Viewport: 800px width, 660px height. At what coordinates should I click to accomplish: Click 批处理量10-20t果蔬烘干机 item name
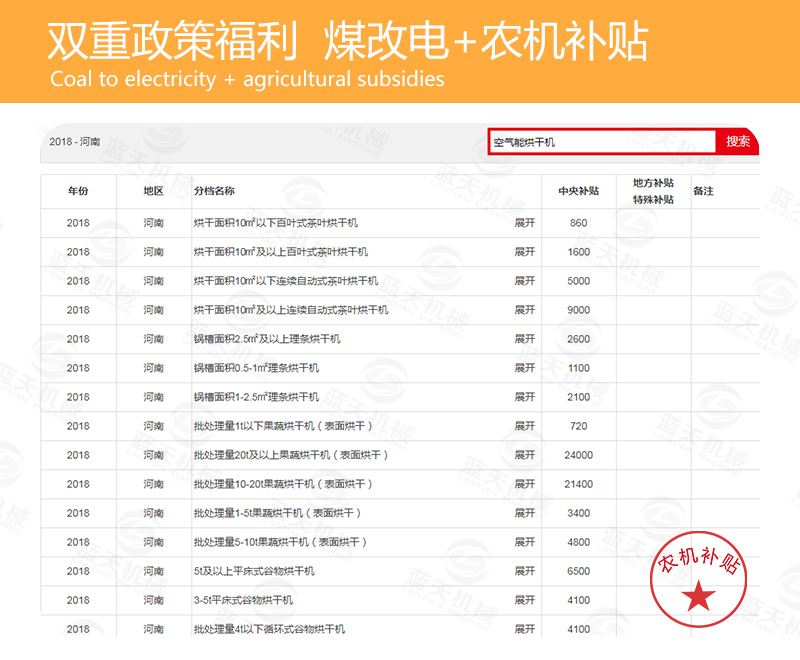point(283,484)
